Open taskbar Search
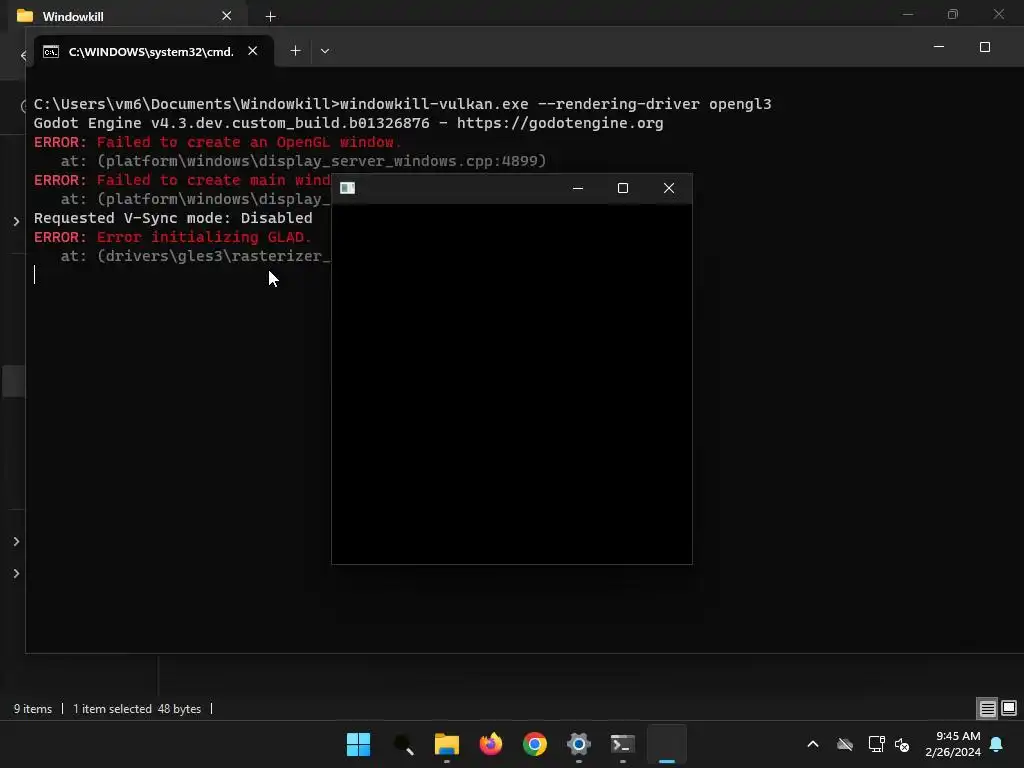 pos(403,744)
